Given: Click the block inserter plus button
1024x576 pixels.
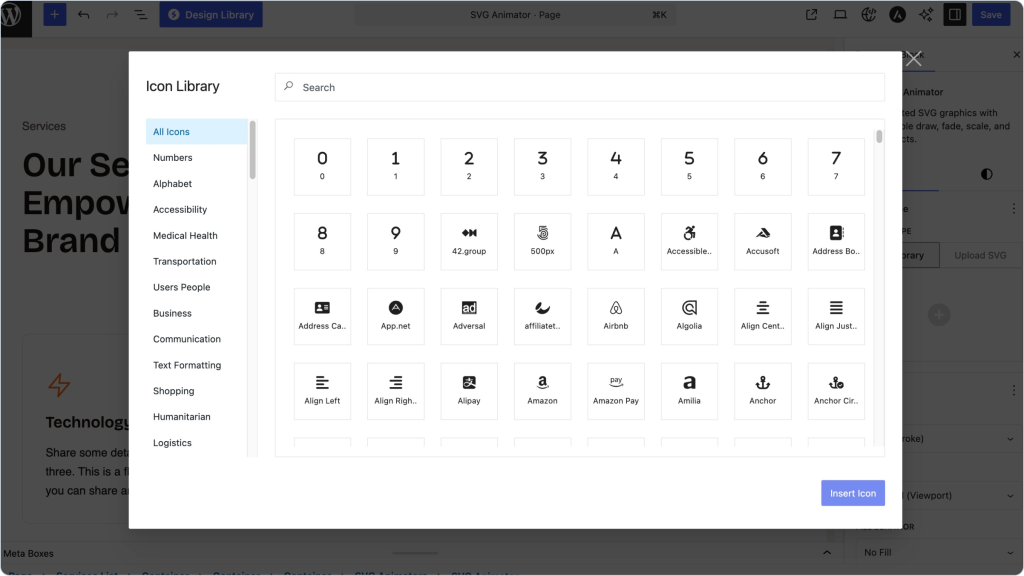Looking at the screenshot, I should [x=55, y=14].
